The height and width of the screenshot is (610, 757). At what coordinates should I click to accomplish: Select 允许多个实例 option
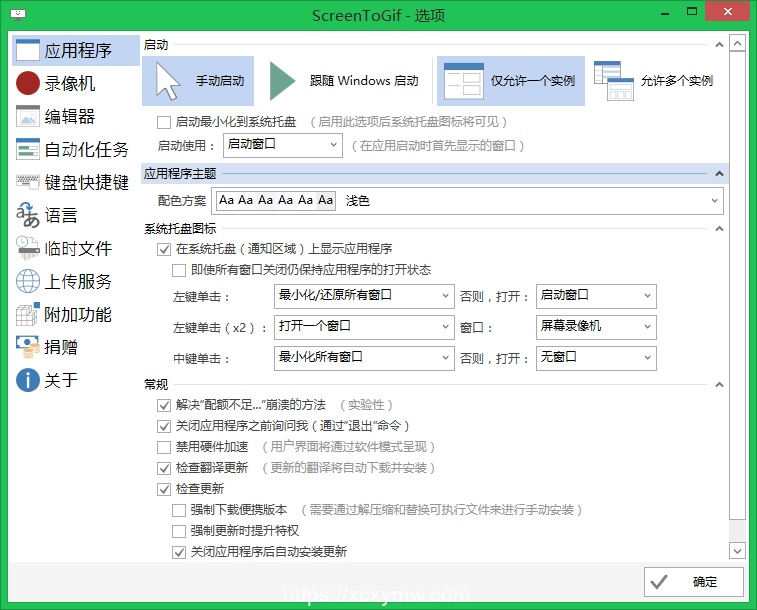click(x=654, y=81)
